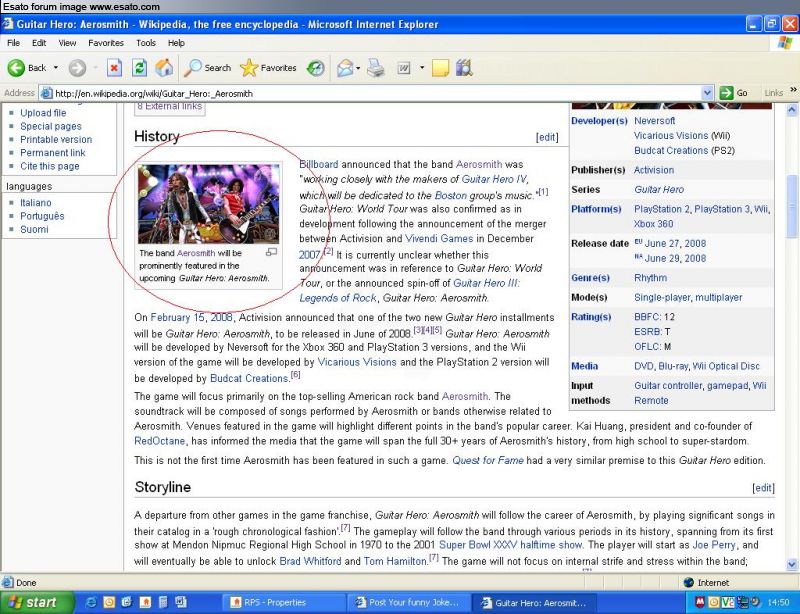800x614 pixels.
Task: Refresh the page with green arrows icon
Action: pos(139,67)
